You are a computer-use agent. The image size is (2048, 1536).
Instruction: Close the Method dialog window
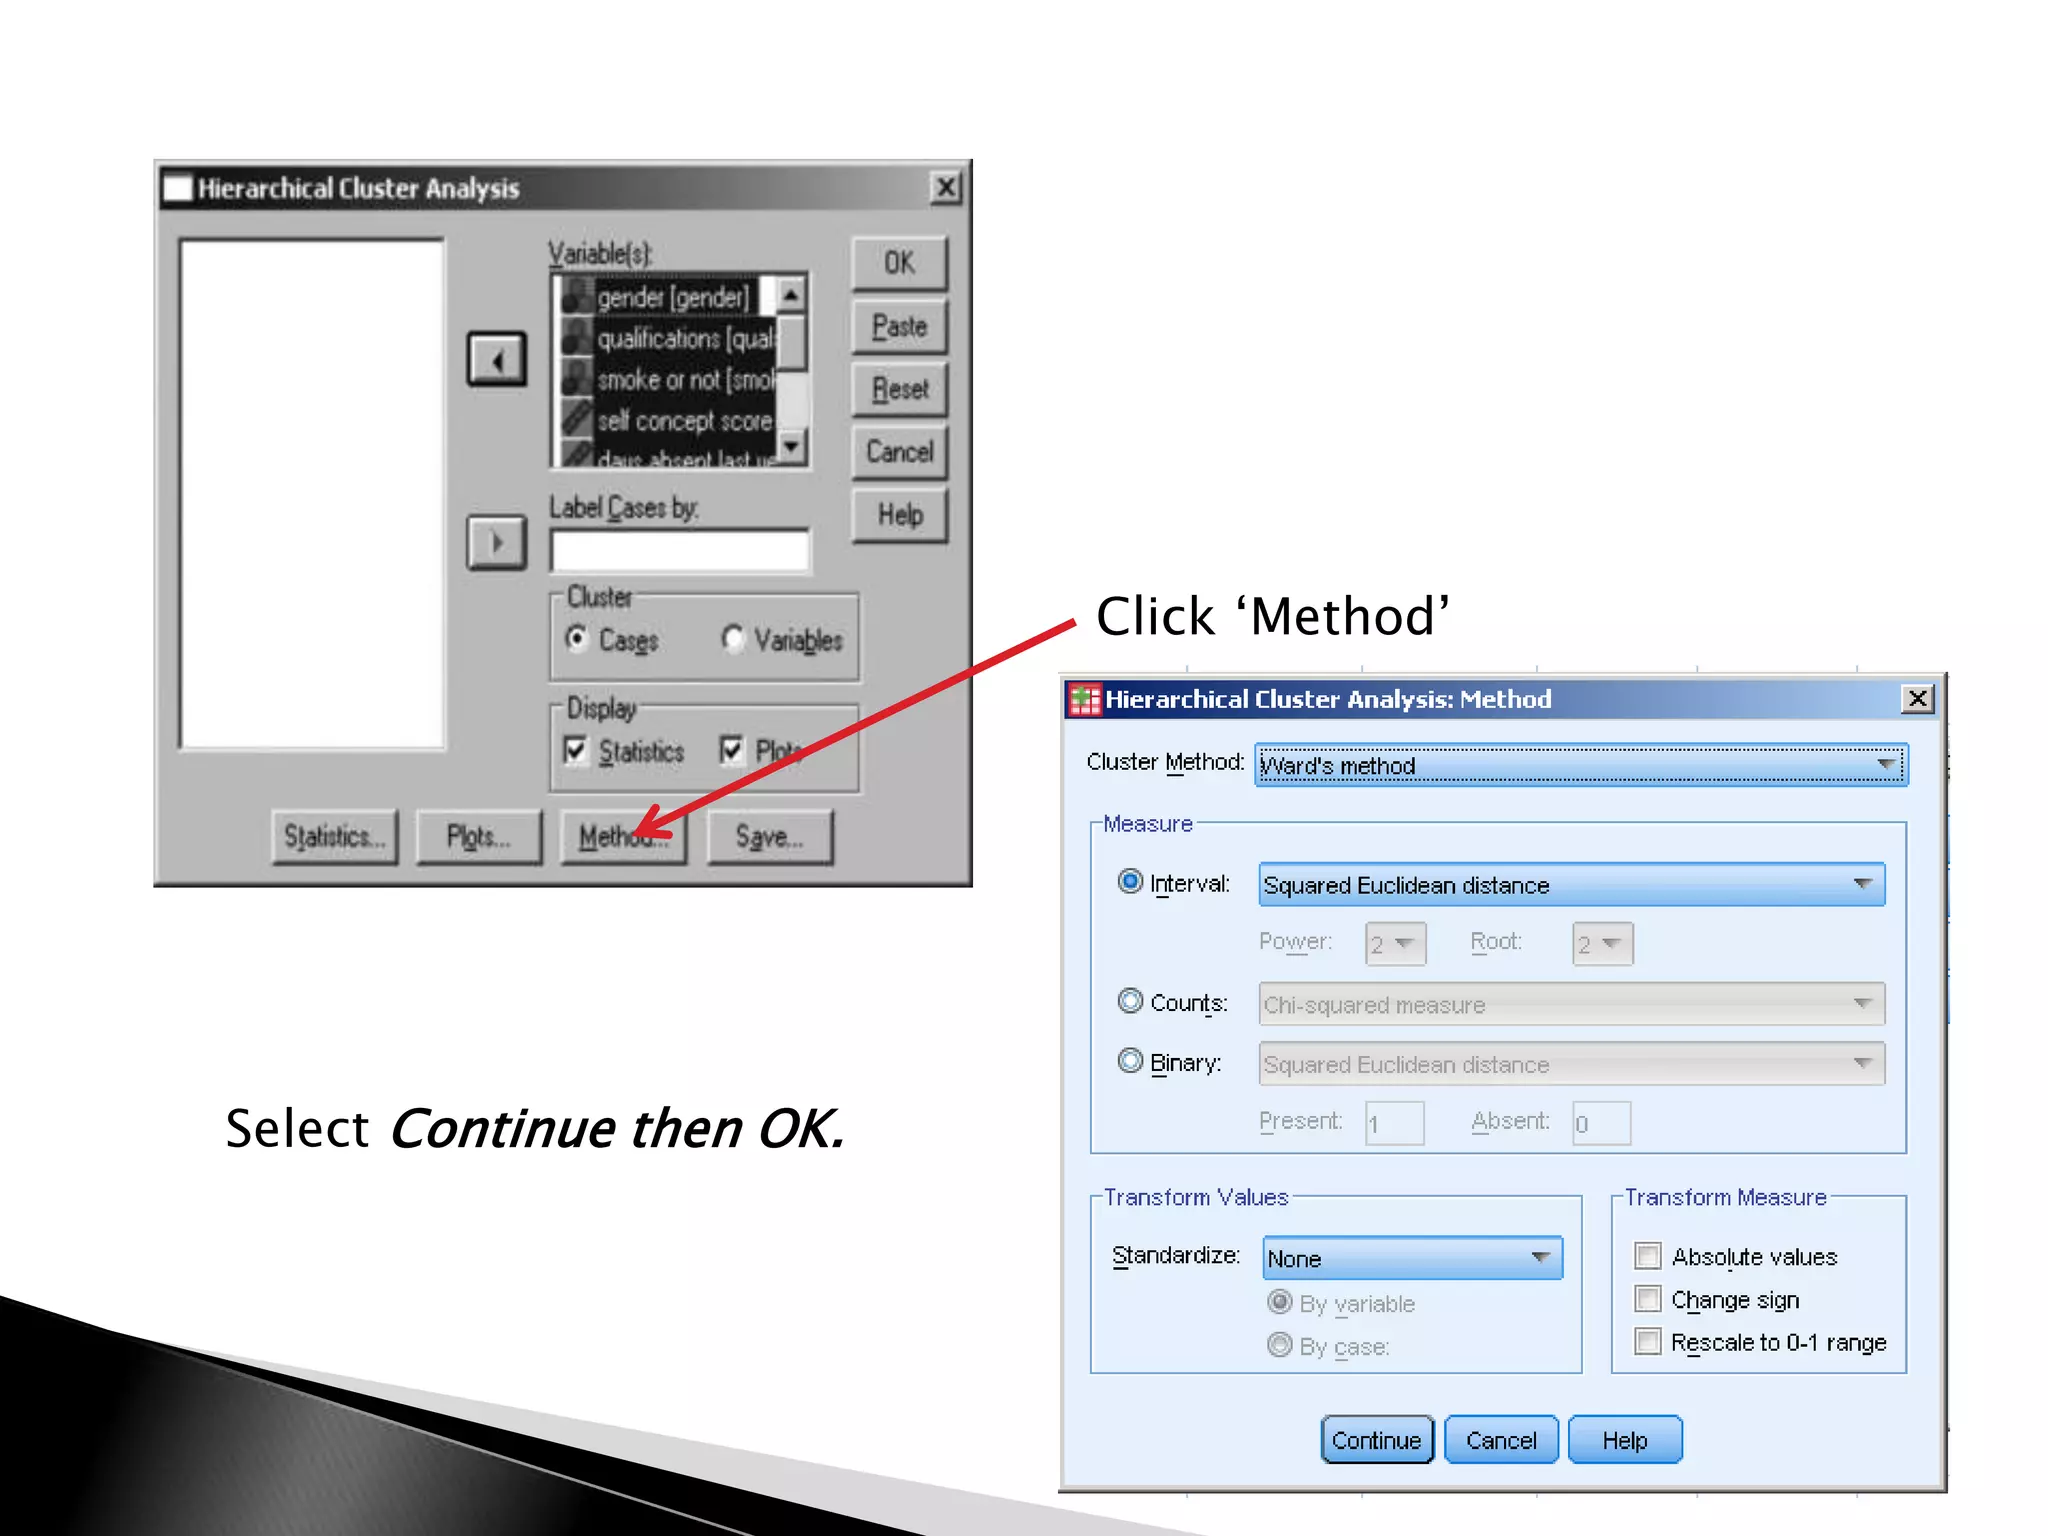point(1917,698)
